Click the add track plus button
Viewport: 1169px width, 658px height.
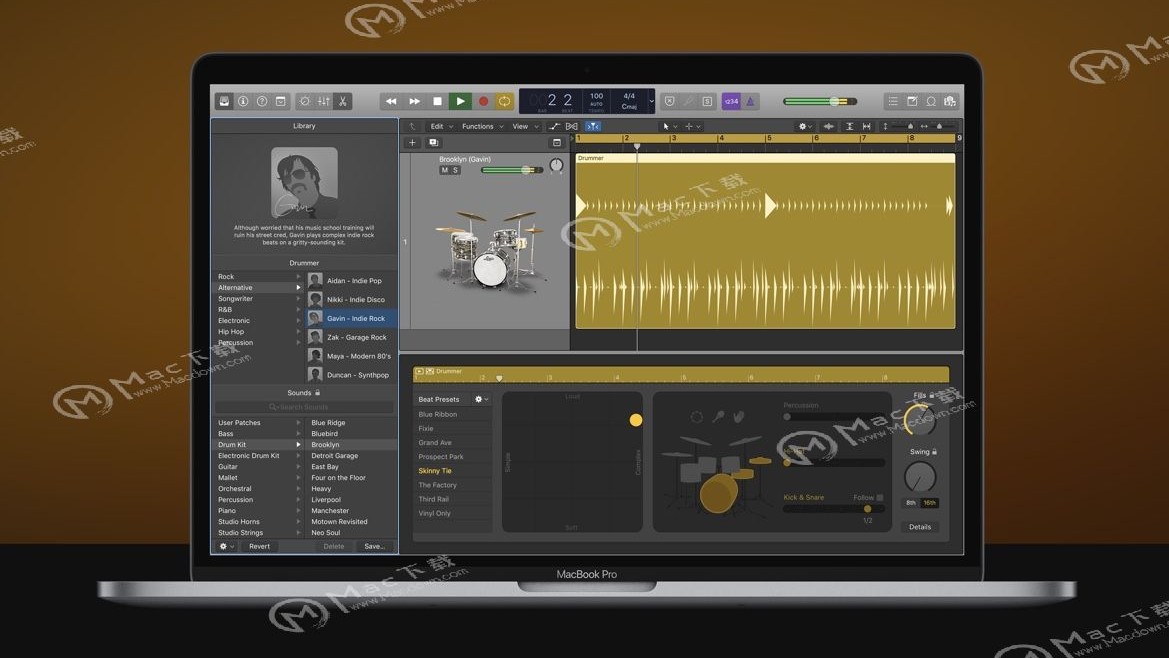[x=412, y=142]
